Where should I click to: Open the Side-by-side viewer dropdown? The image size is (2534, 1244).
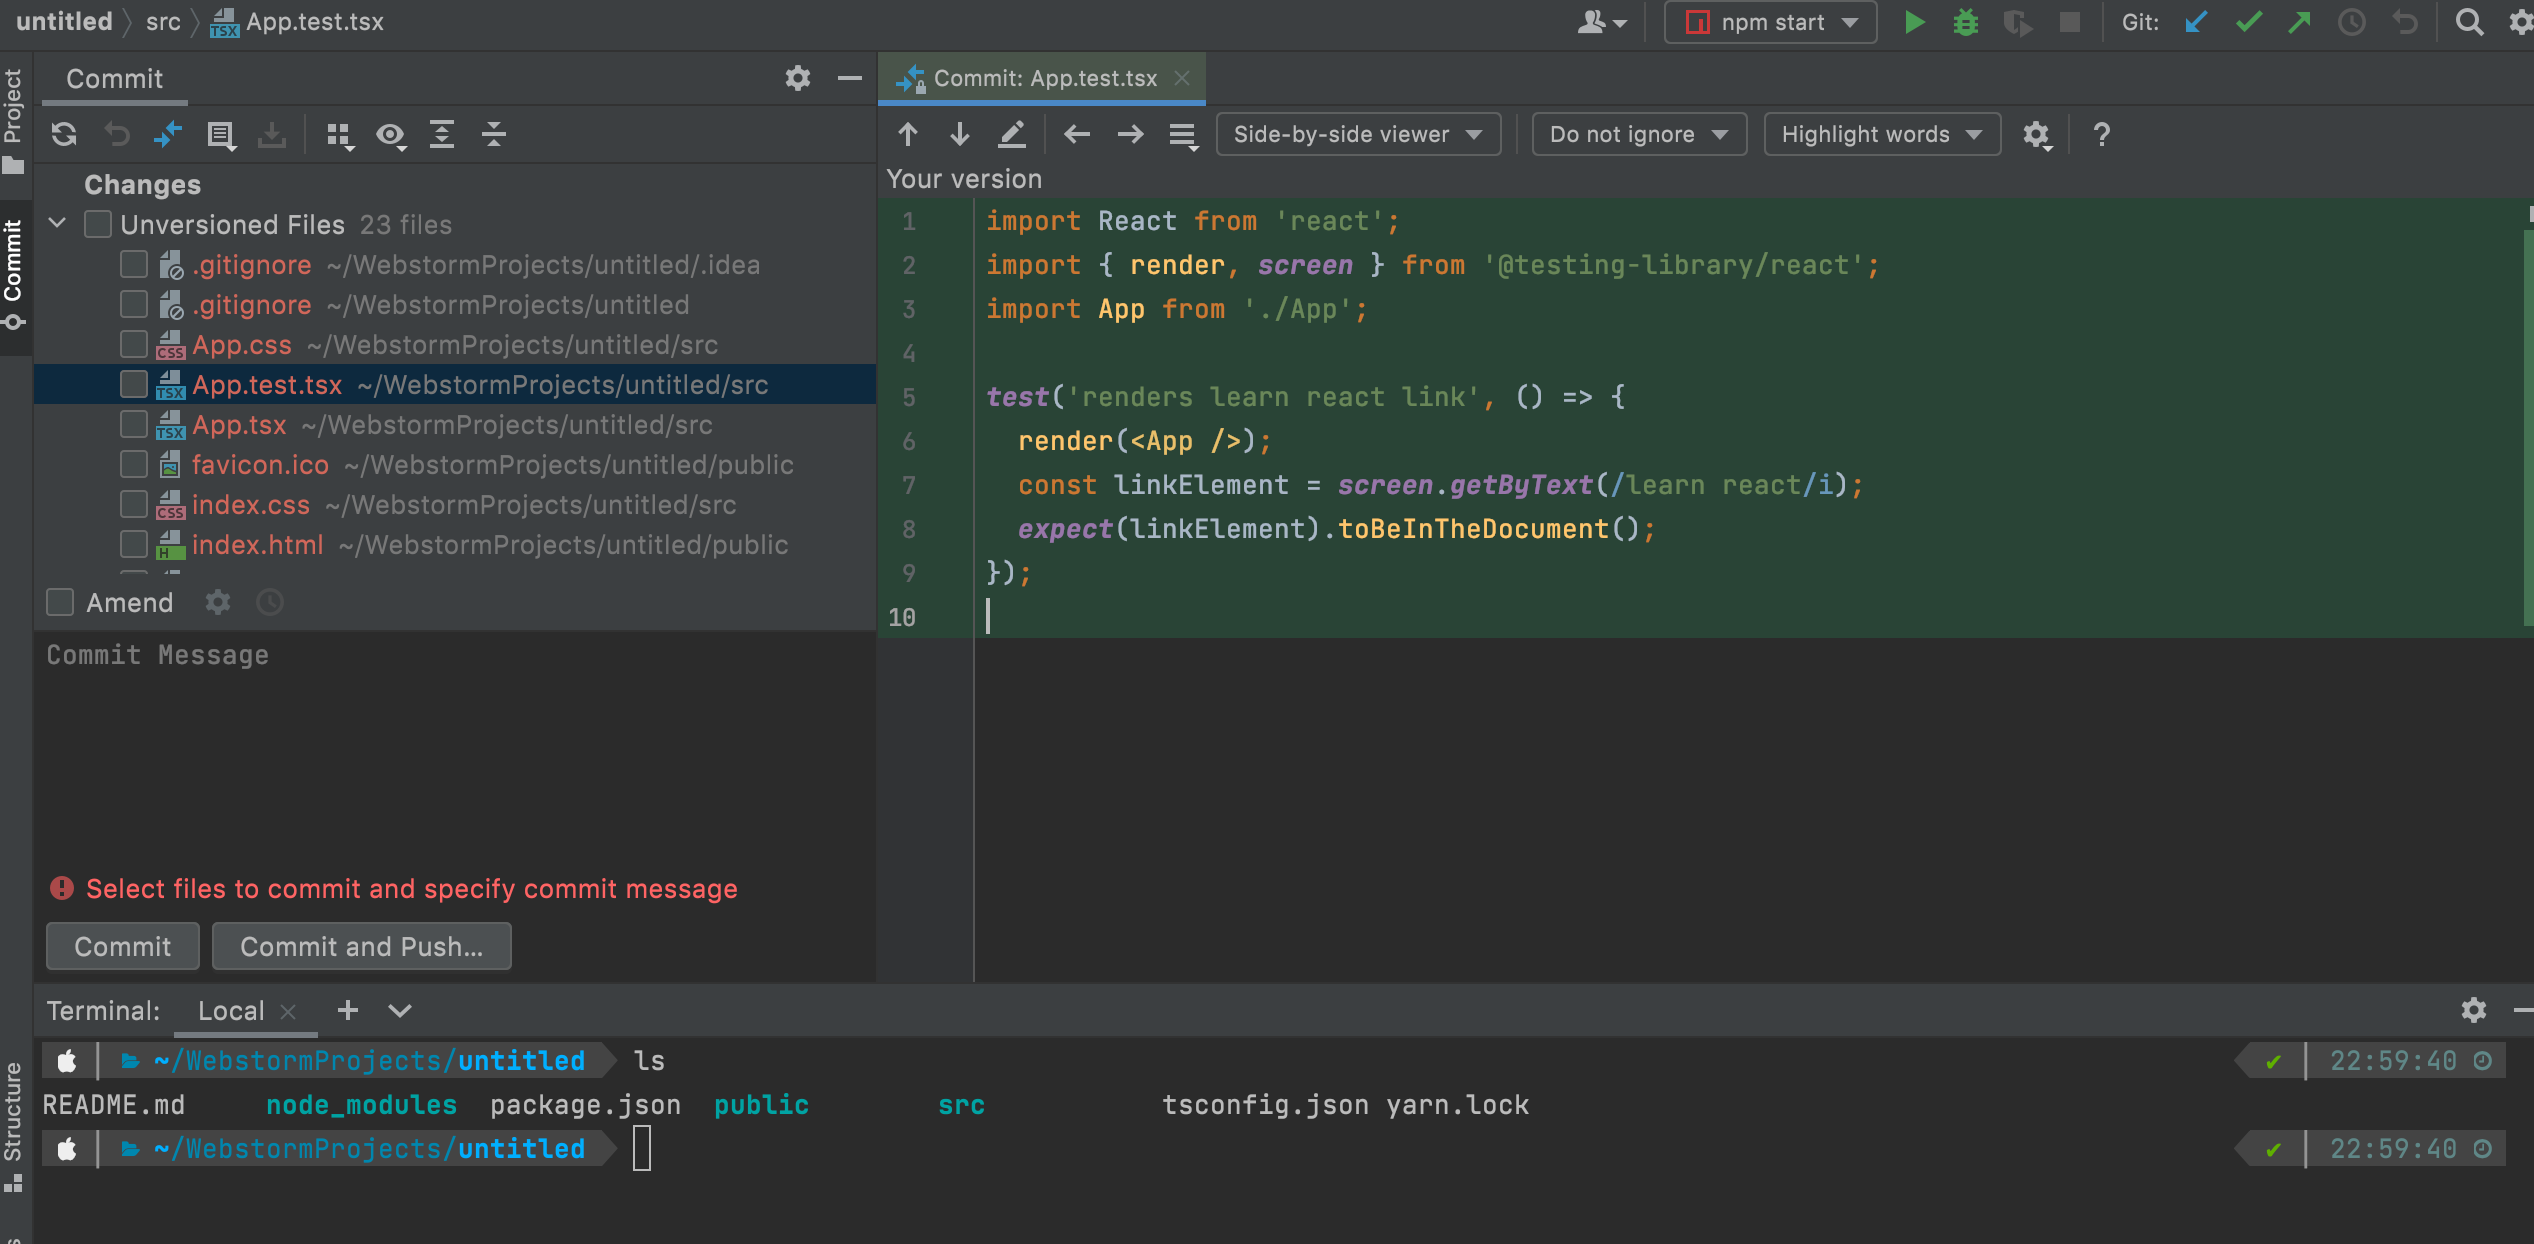tap(1357, 134)
